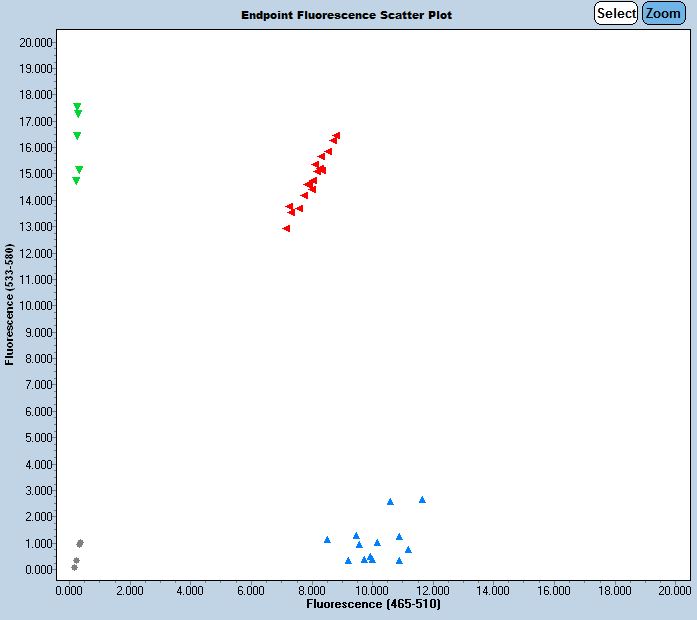Click the topmost gray data point
Image resolution: width=697 pixels, height=620 pixels.
[80, 543]
